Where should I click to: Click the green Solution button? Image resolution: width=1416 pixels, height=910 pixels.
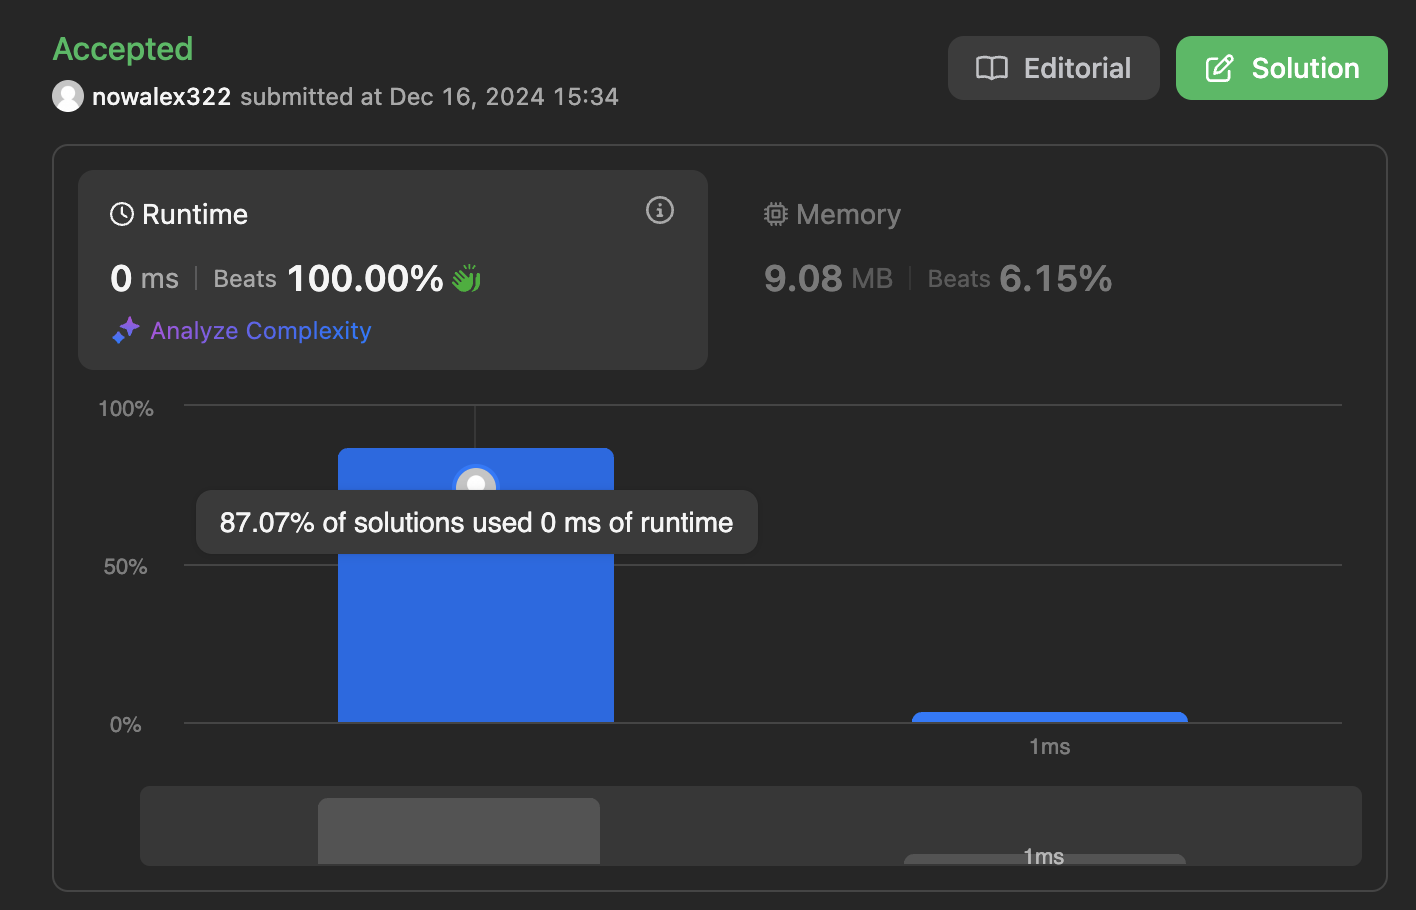coord(1281,68)
